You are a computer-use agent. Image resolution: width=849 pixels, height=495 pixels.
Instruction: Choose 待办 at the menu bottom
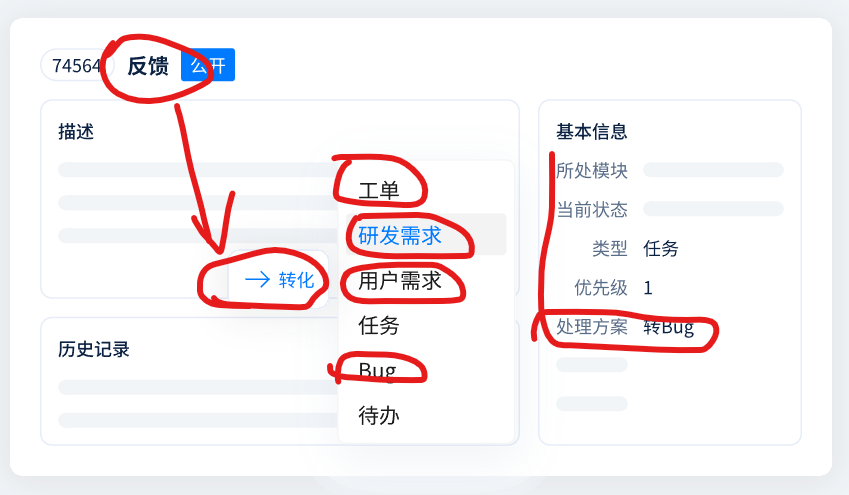pos(379,415)
